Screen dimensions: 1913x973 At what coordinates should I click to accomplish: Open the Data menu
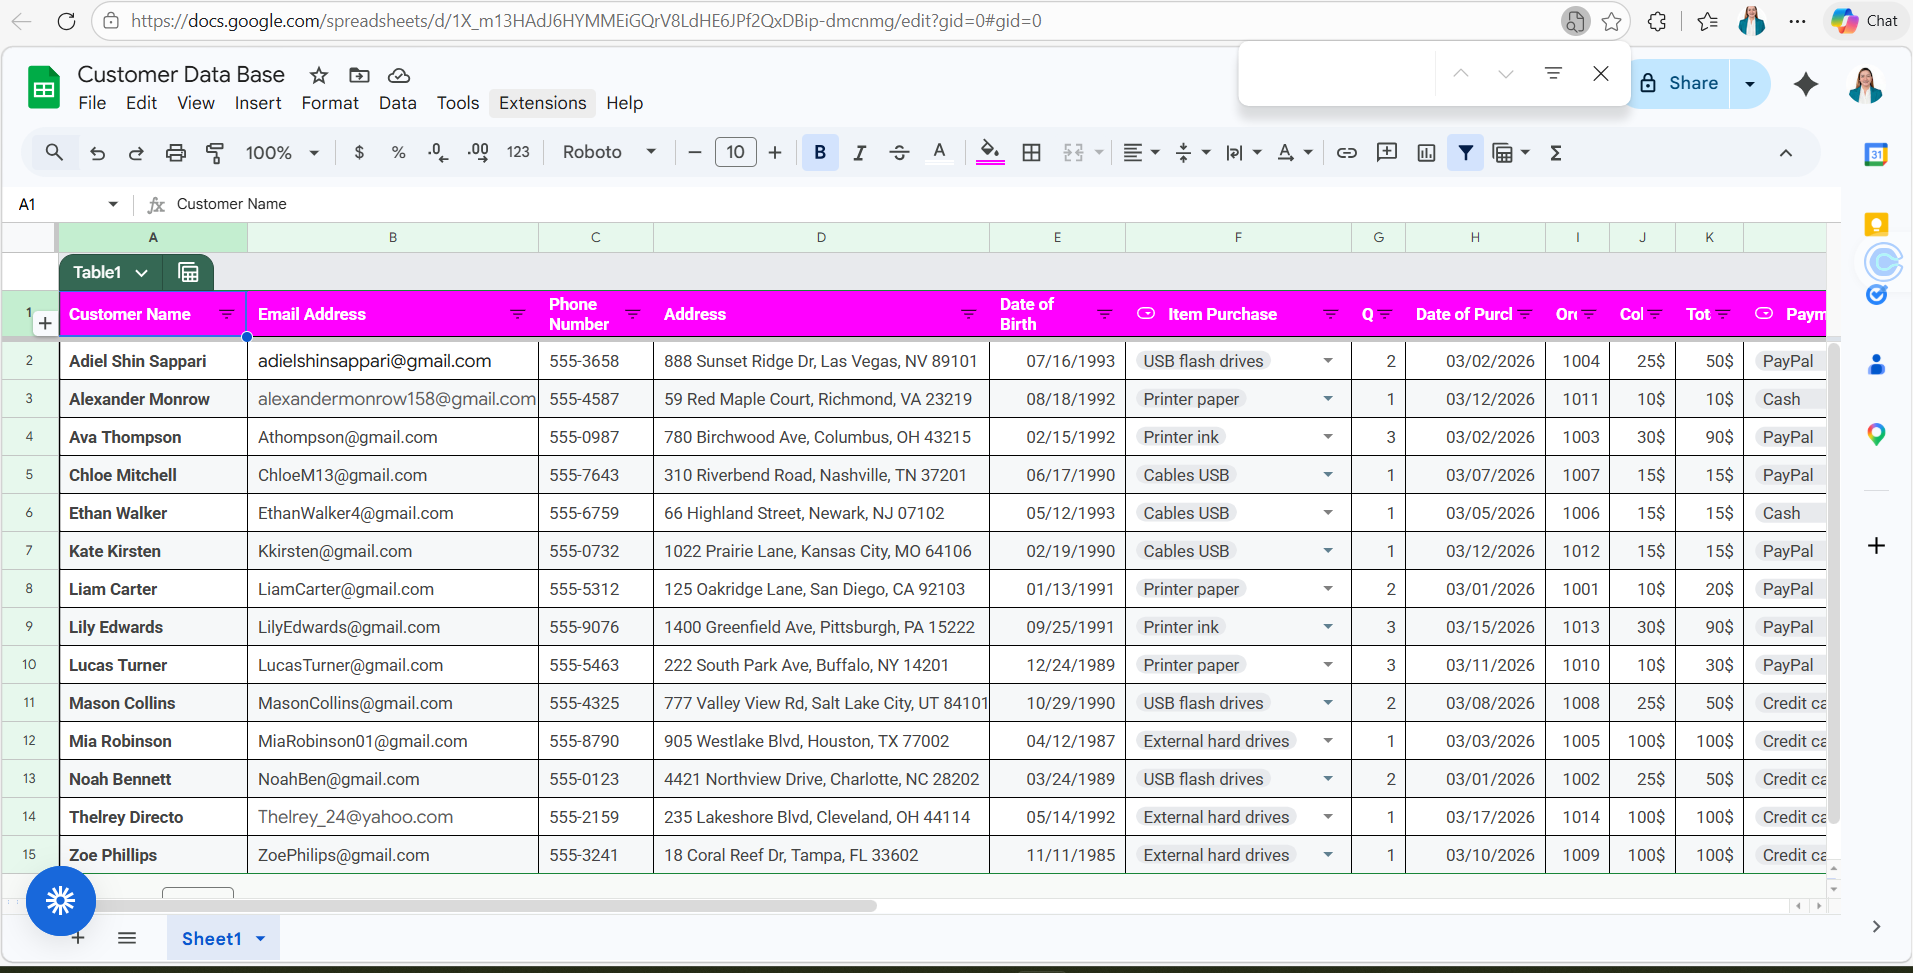pos(397,103)
